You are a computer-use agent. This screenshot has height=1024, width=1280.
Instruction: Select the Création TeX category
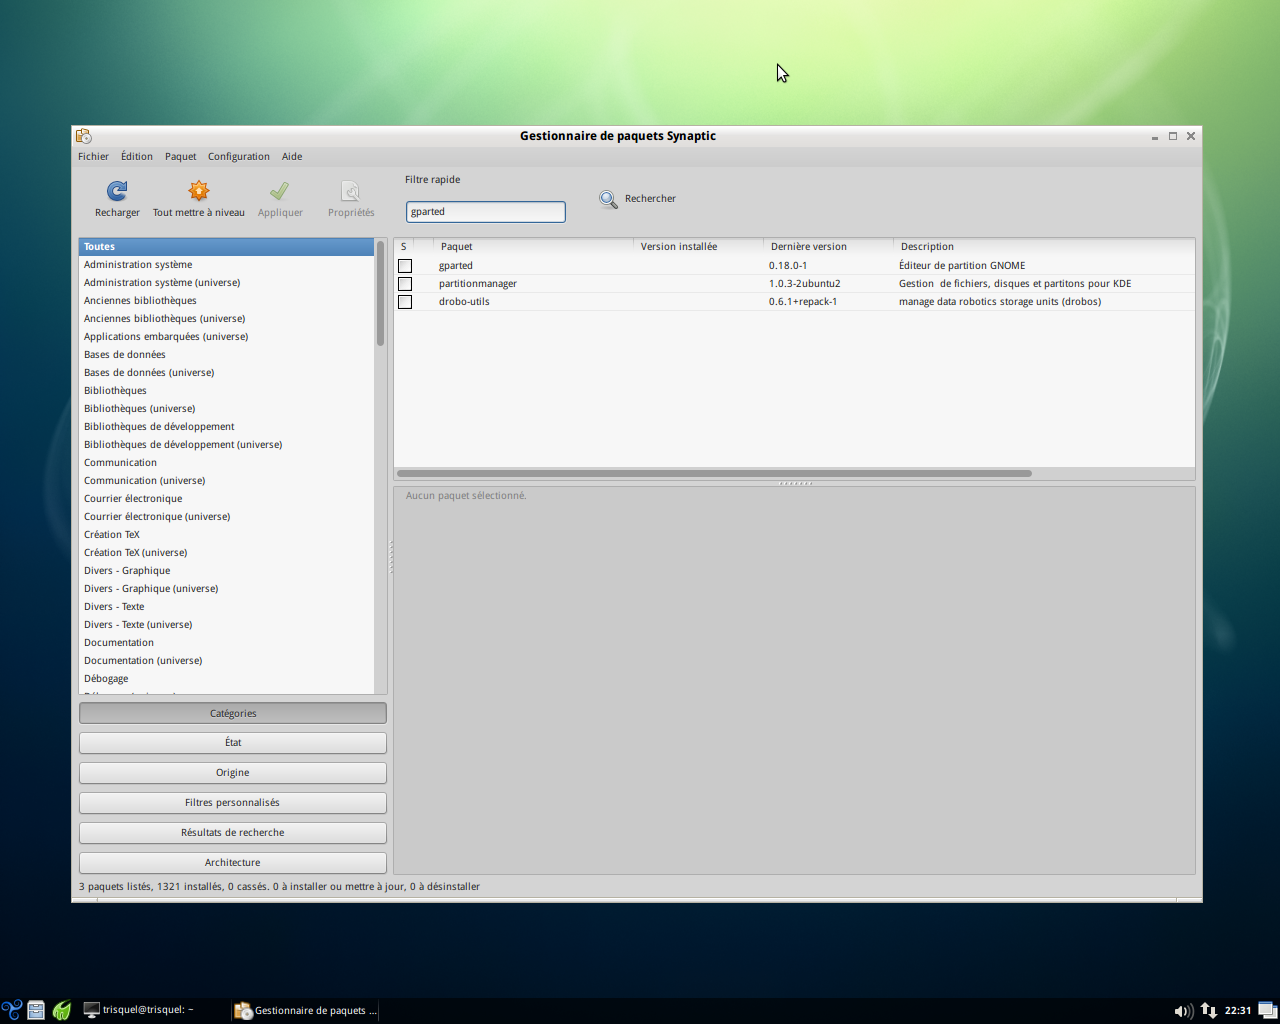(226, 535)
